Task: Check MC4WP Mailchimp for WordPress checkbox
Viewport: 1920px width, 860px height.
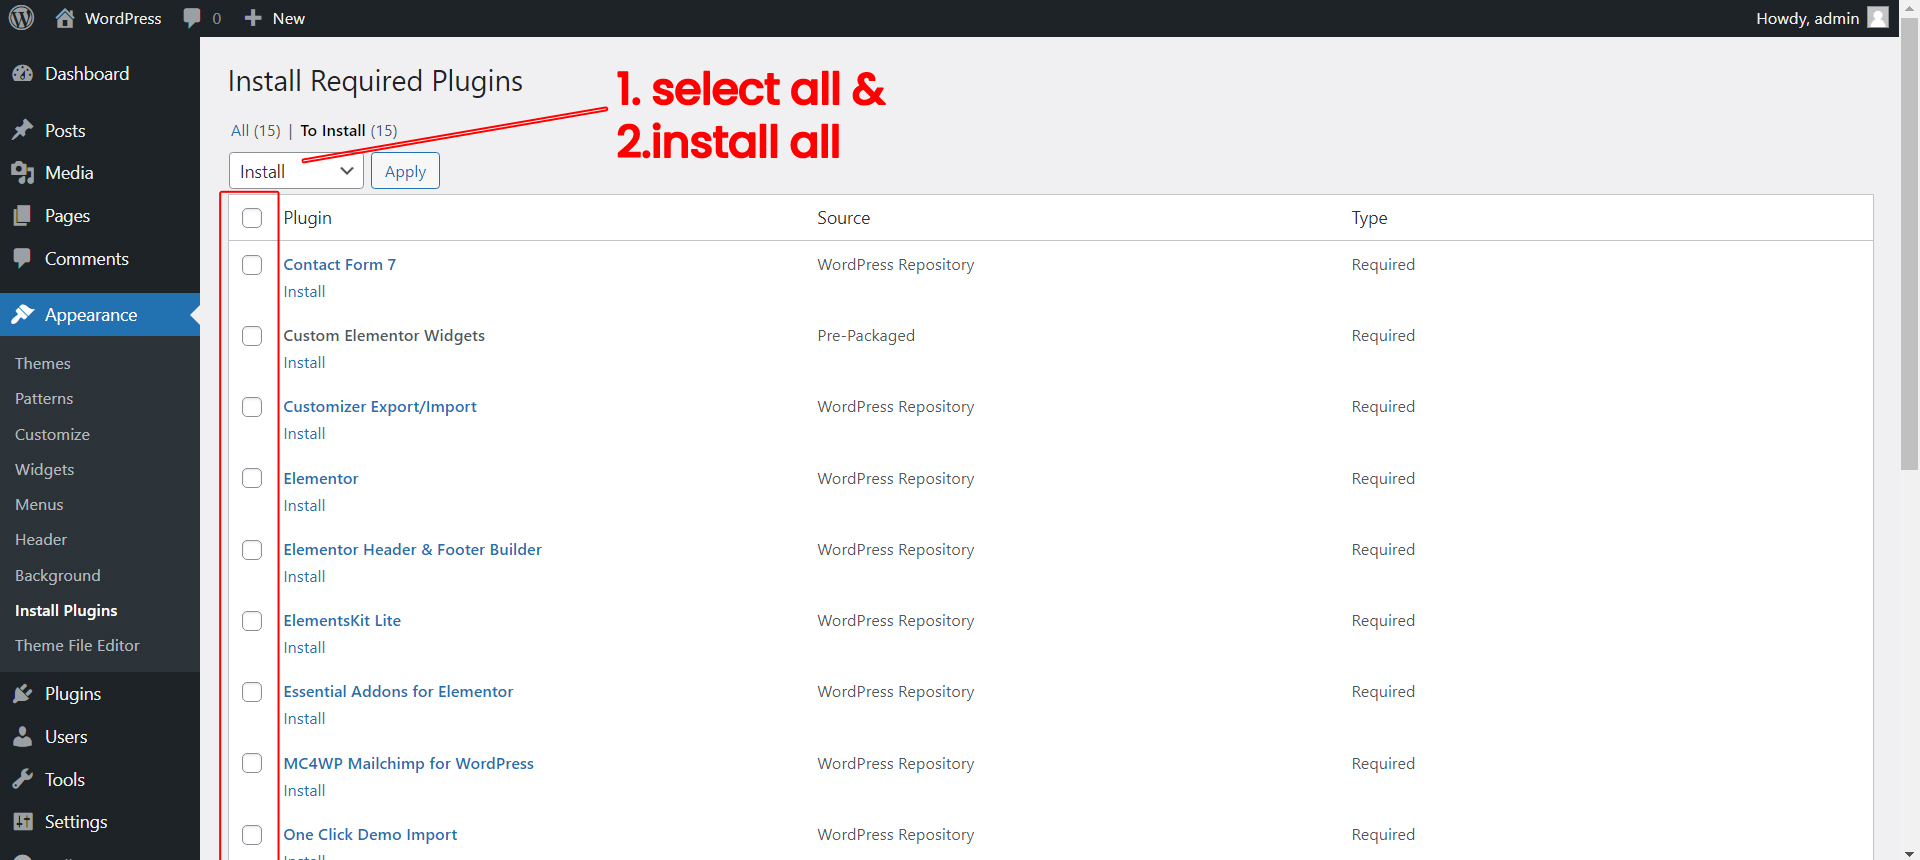Action: click(252, 763)
